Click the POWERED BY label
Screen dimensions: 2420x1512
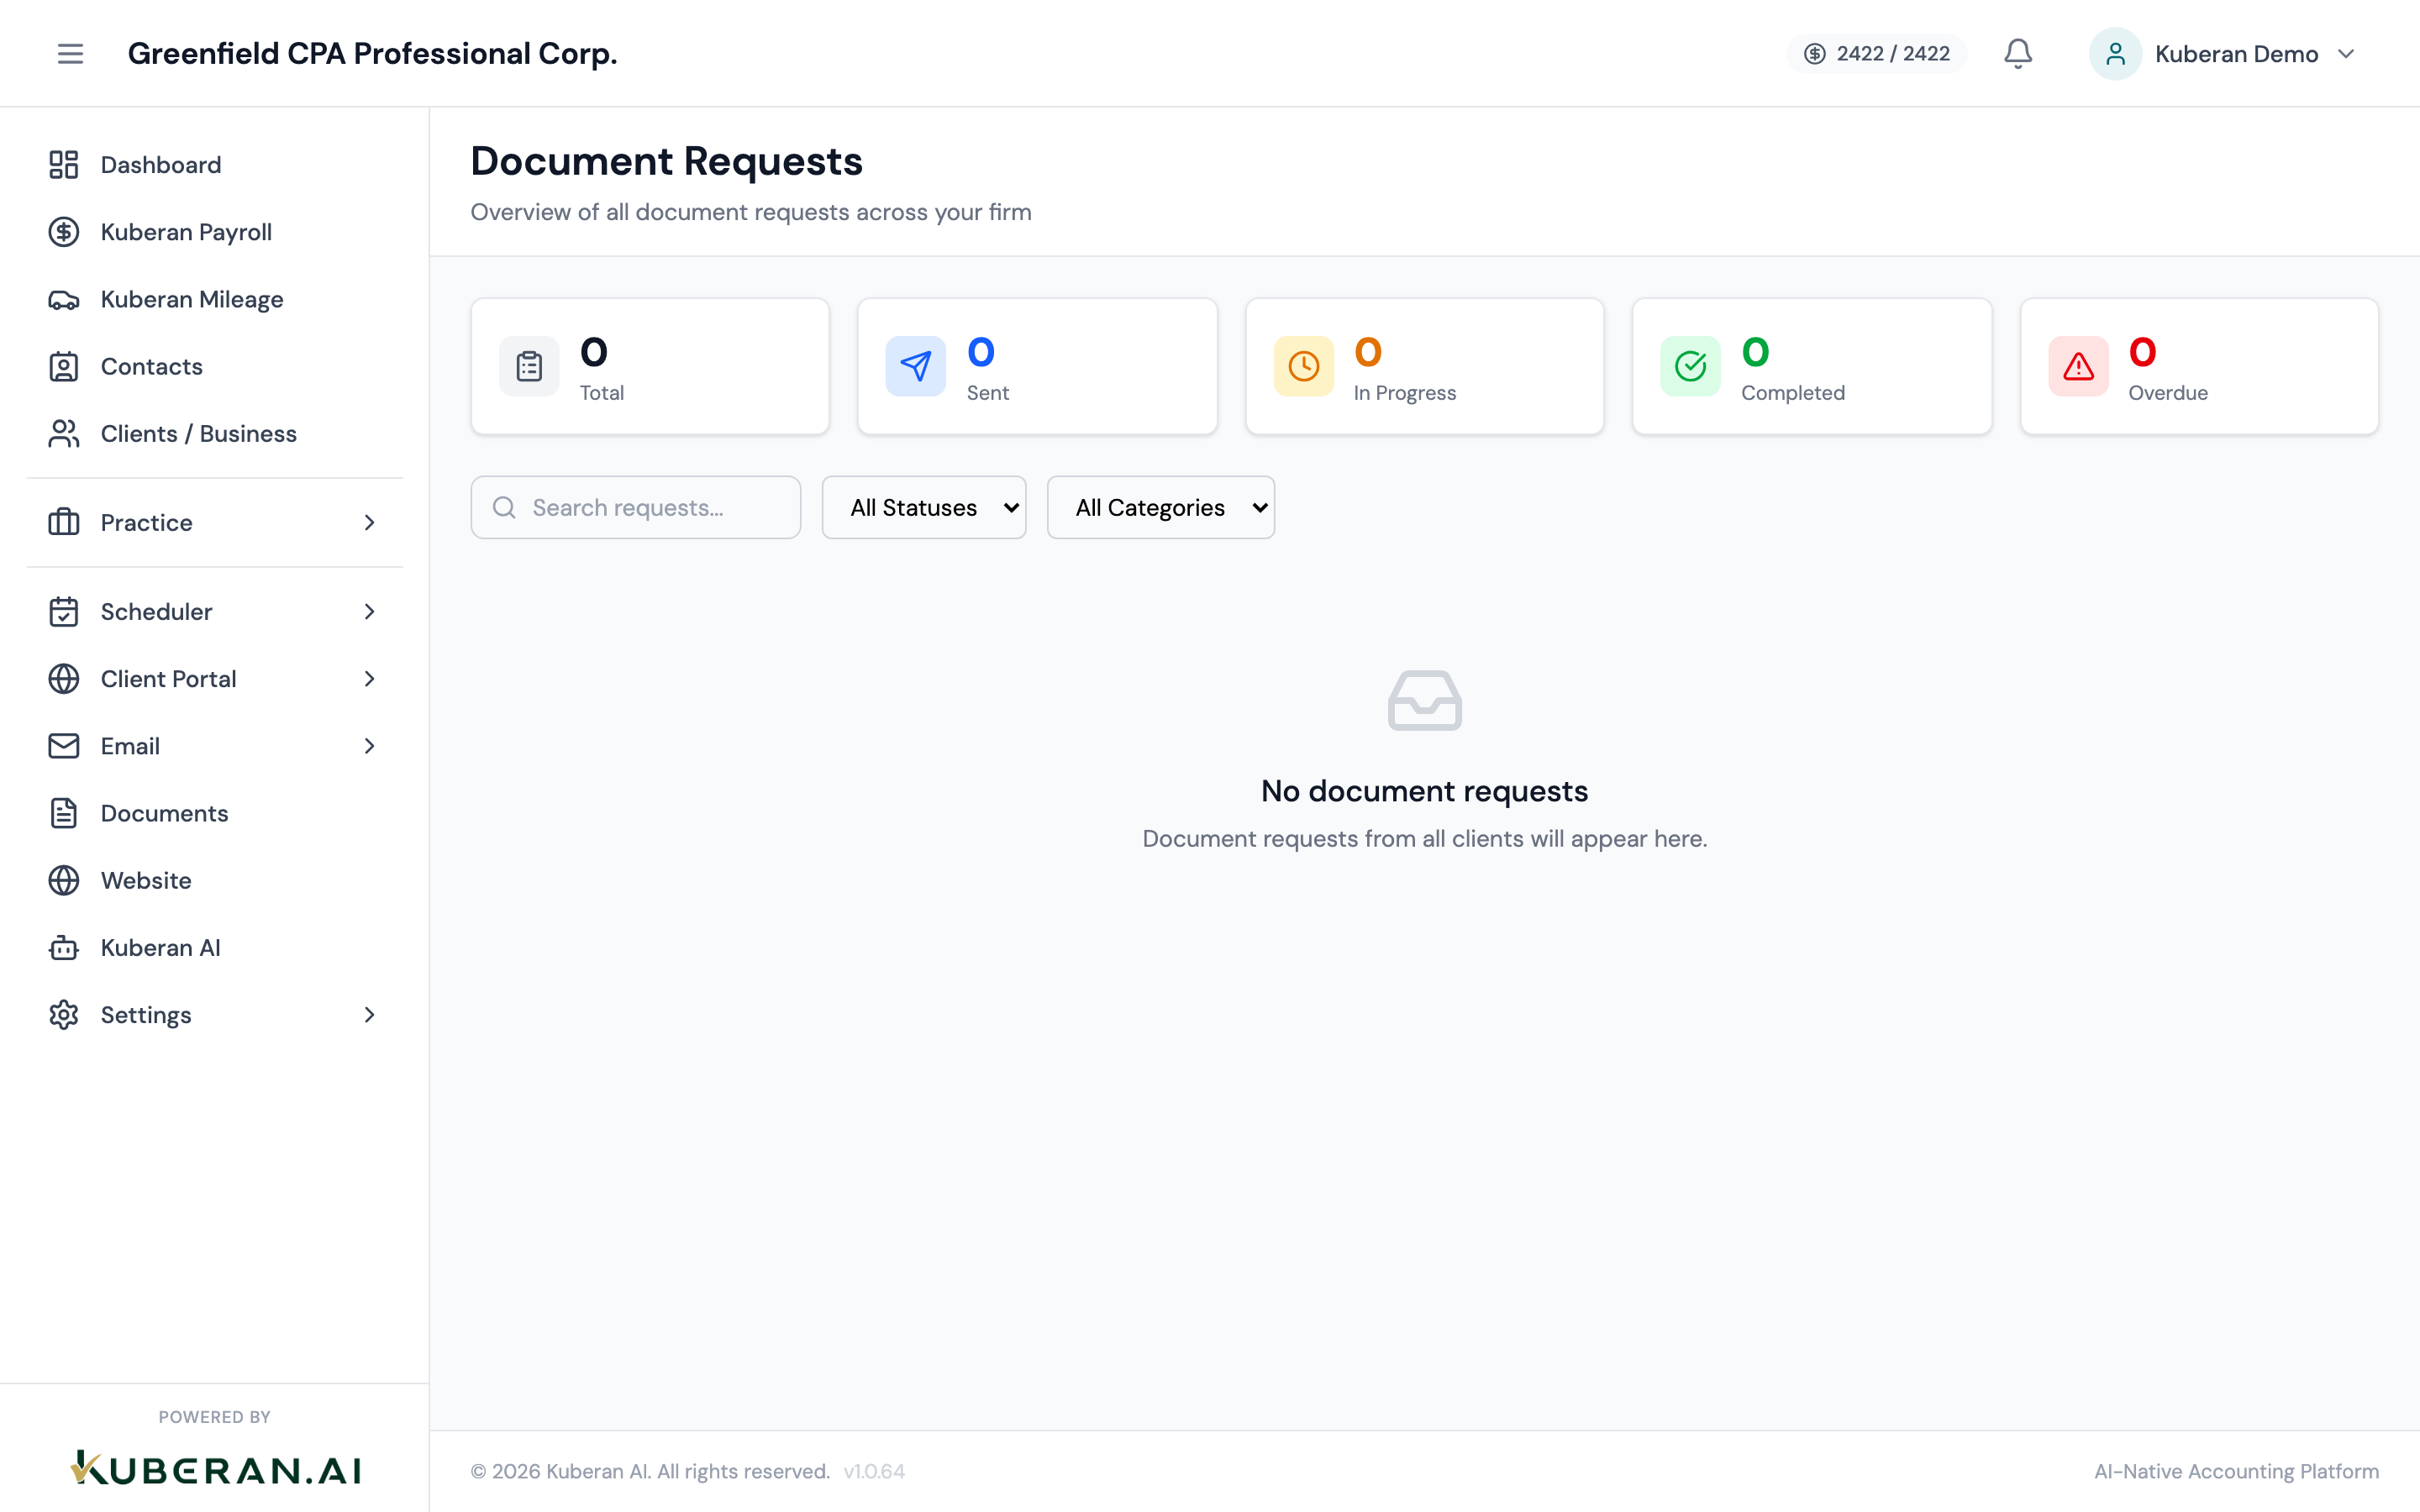click(215, 1417)
